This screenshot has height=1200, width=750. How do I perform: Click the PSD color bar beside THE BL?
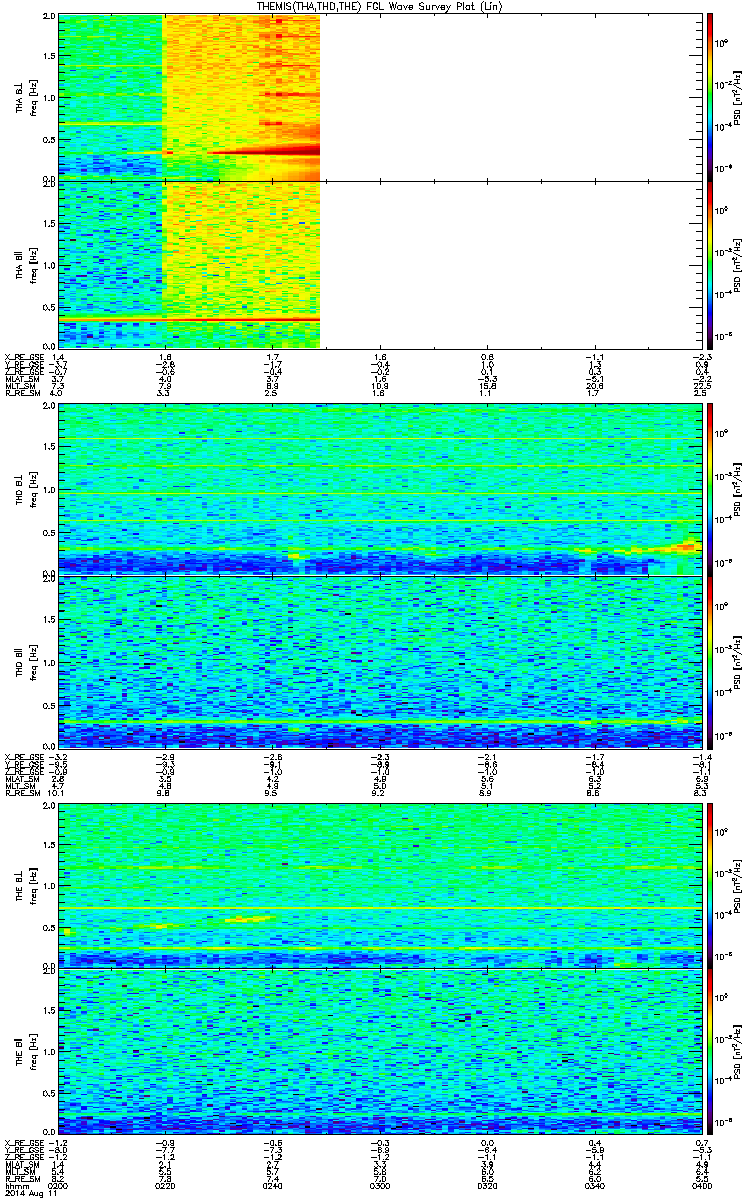tap(711, 884)
